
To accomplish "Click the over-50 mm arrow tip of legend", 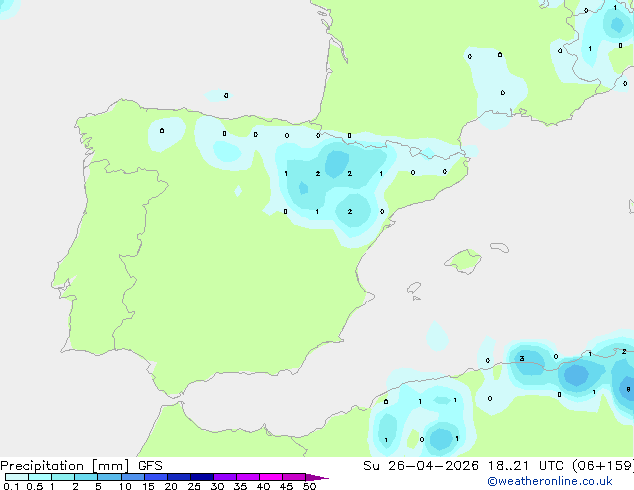I will click(317, 477).
